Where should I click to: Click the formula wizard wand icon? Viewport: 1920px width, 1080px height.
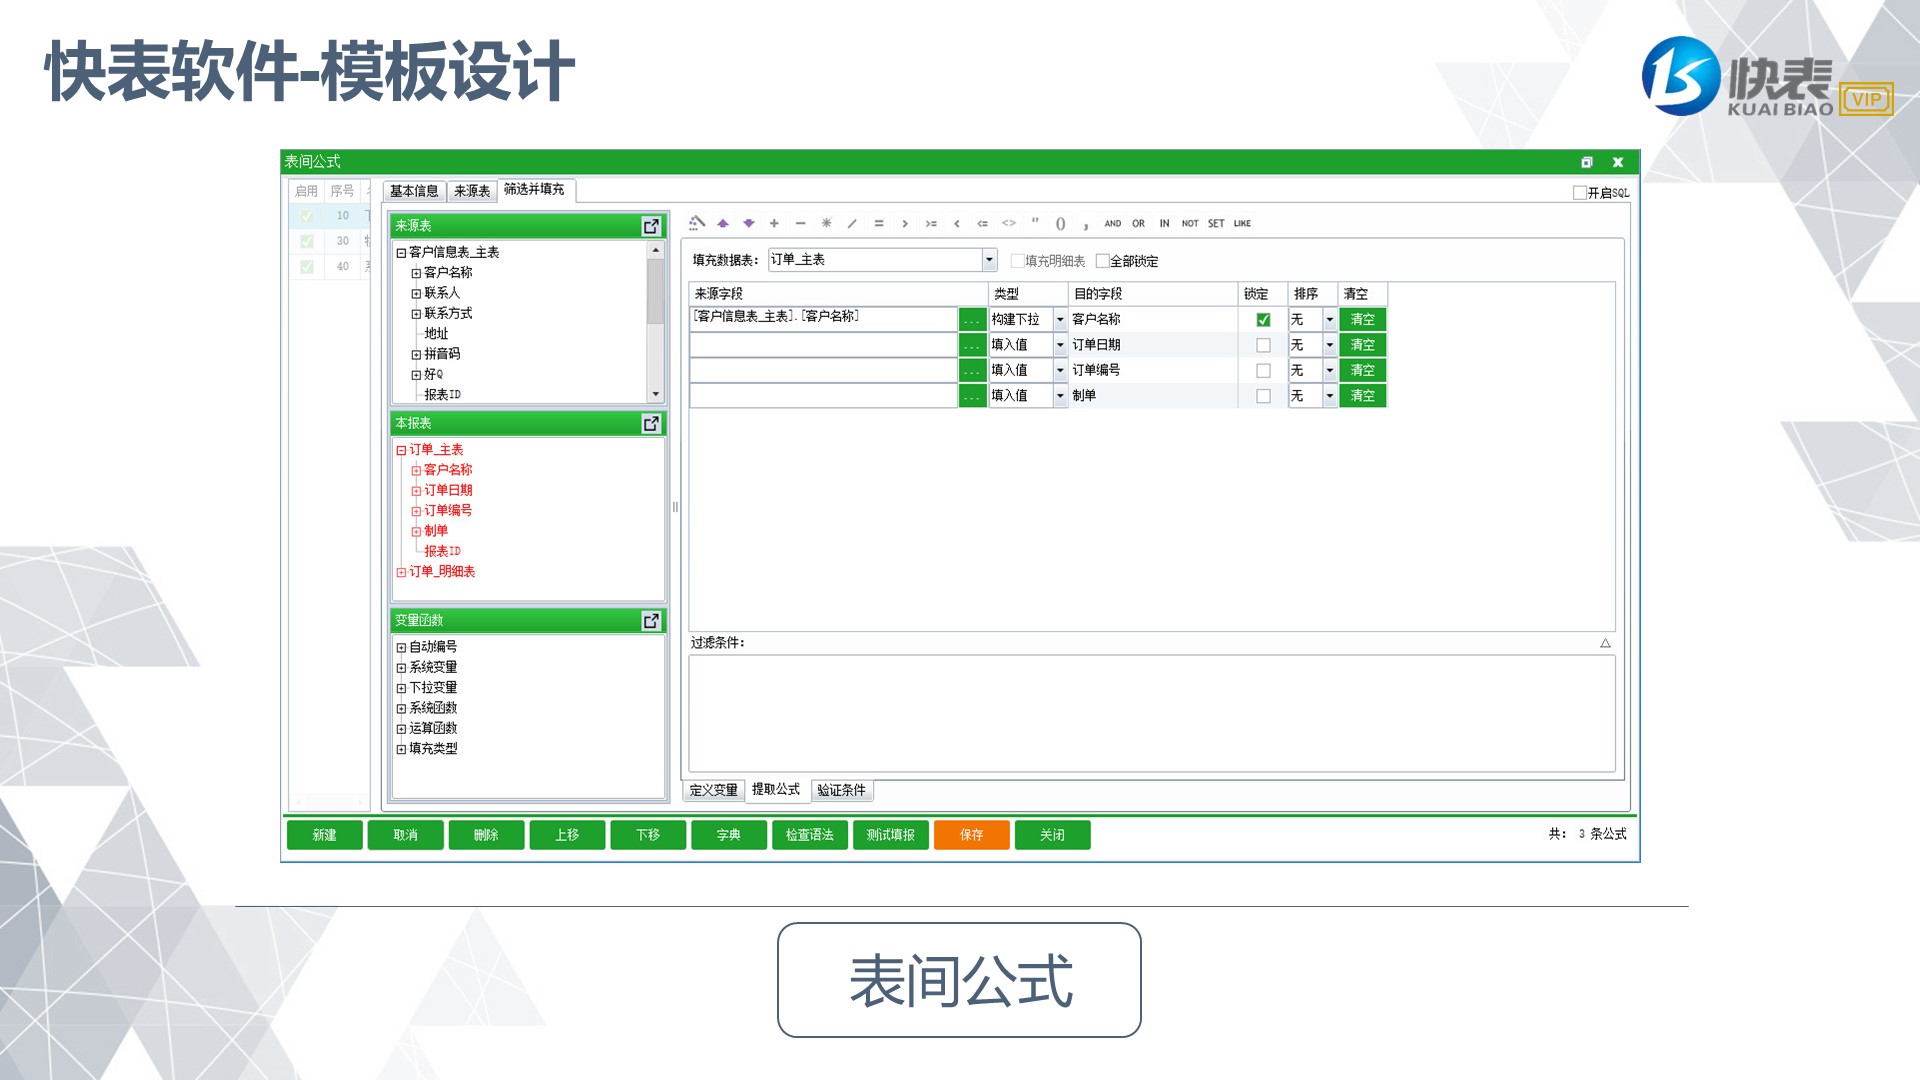coord(697,223)
